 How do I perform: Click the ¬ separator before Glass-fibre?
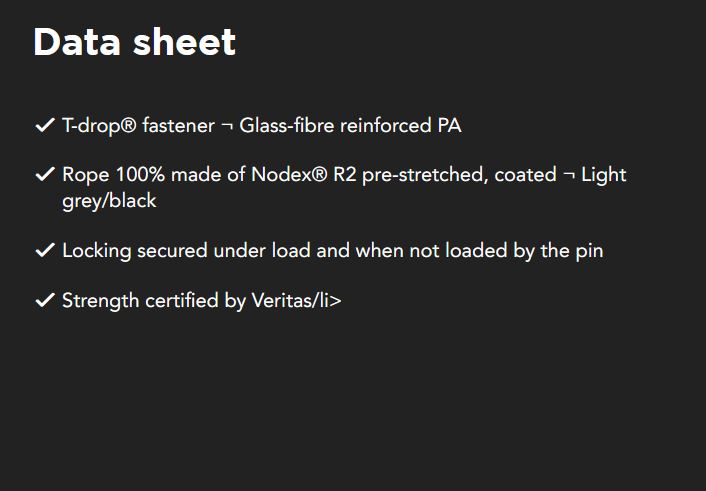226,127
